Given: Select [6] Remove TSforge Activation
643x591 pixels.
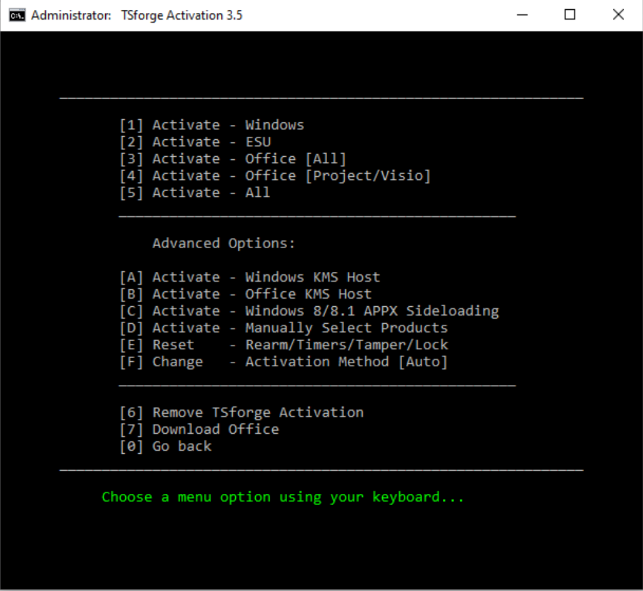Looking at the screenshot, I should tap(242, 413).
